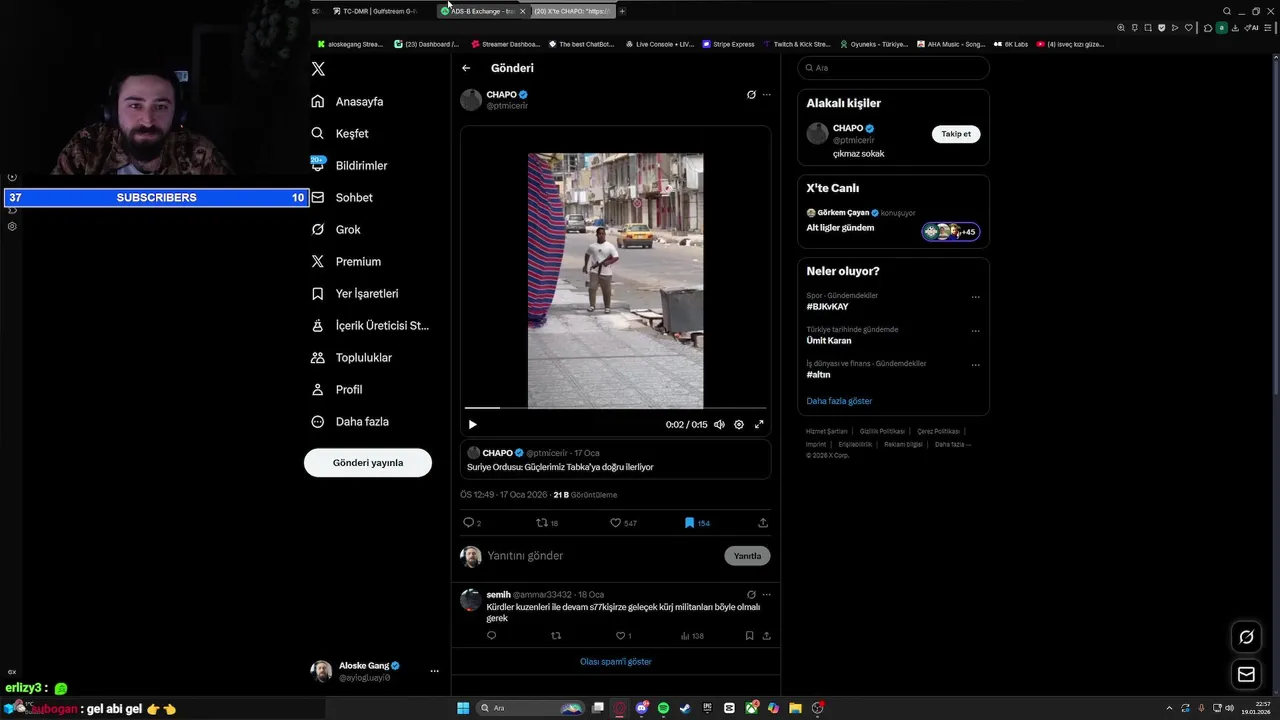Open Spotify from the taskbar
This screenshot has height=720, width=1280.
click(x=663, y=708)
